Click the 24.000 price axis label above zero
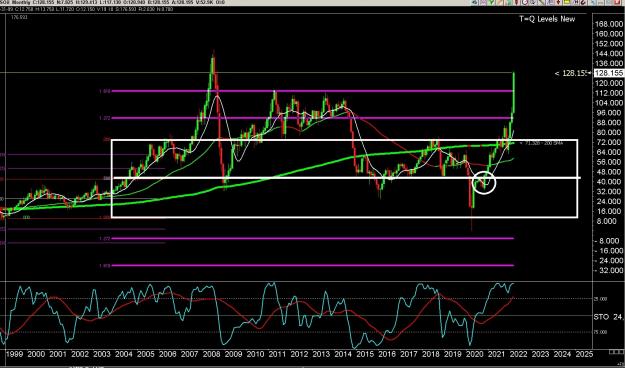Image resolution: width=625 pixels, height=368 pixels. [610, 201]
